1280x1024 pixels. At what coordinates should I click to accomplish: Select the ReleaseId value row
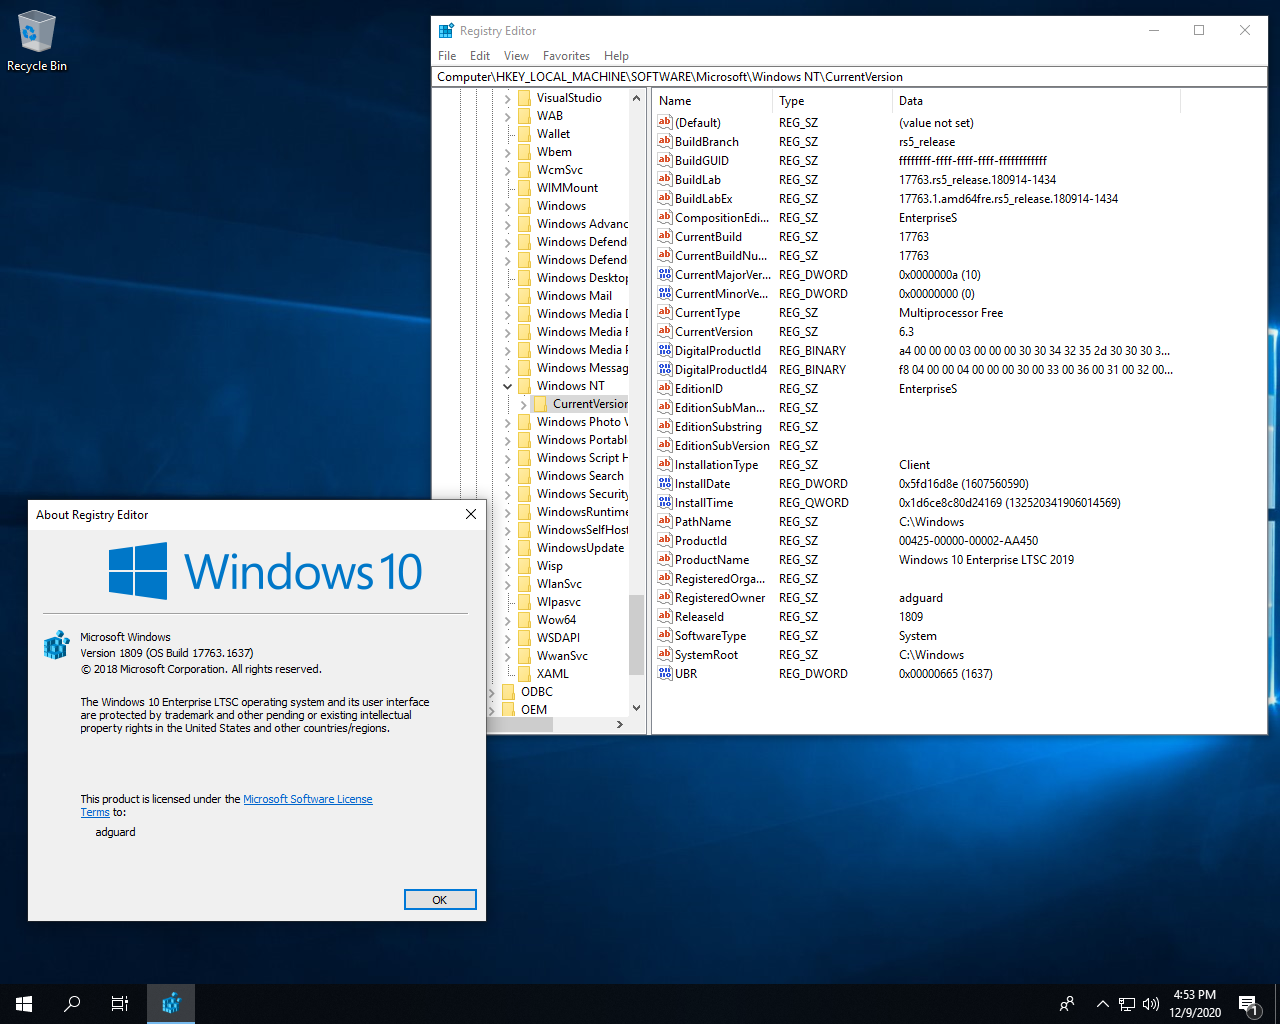[x=959, y=616]
